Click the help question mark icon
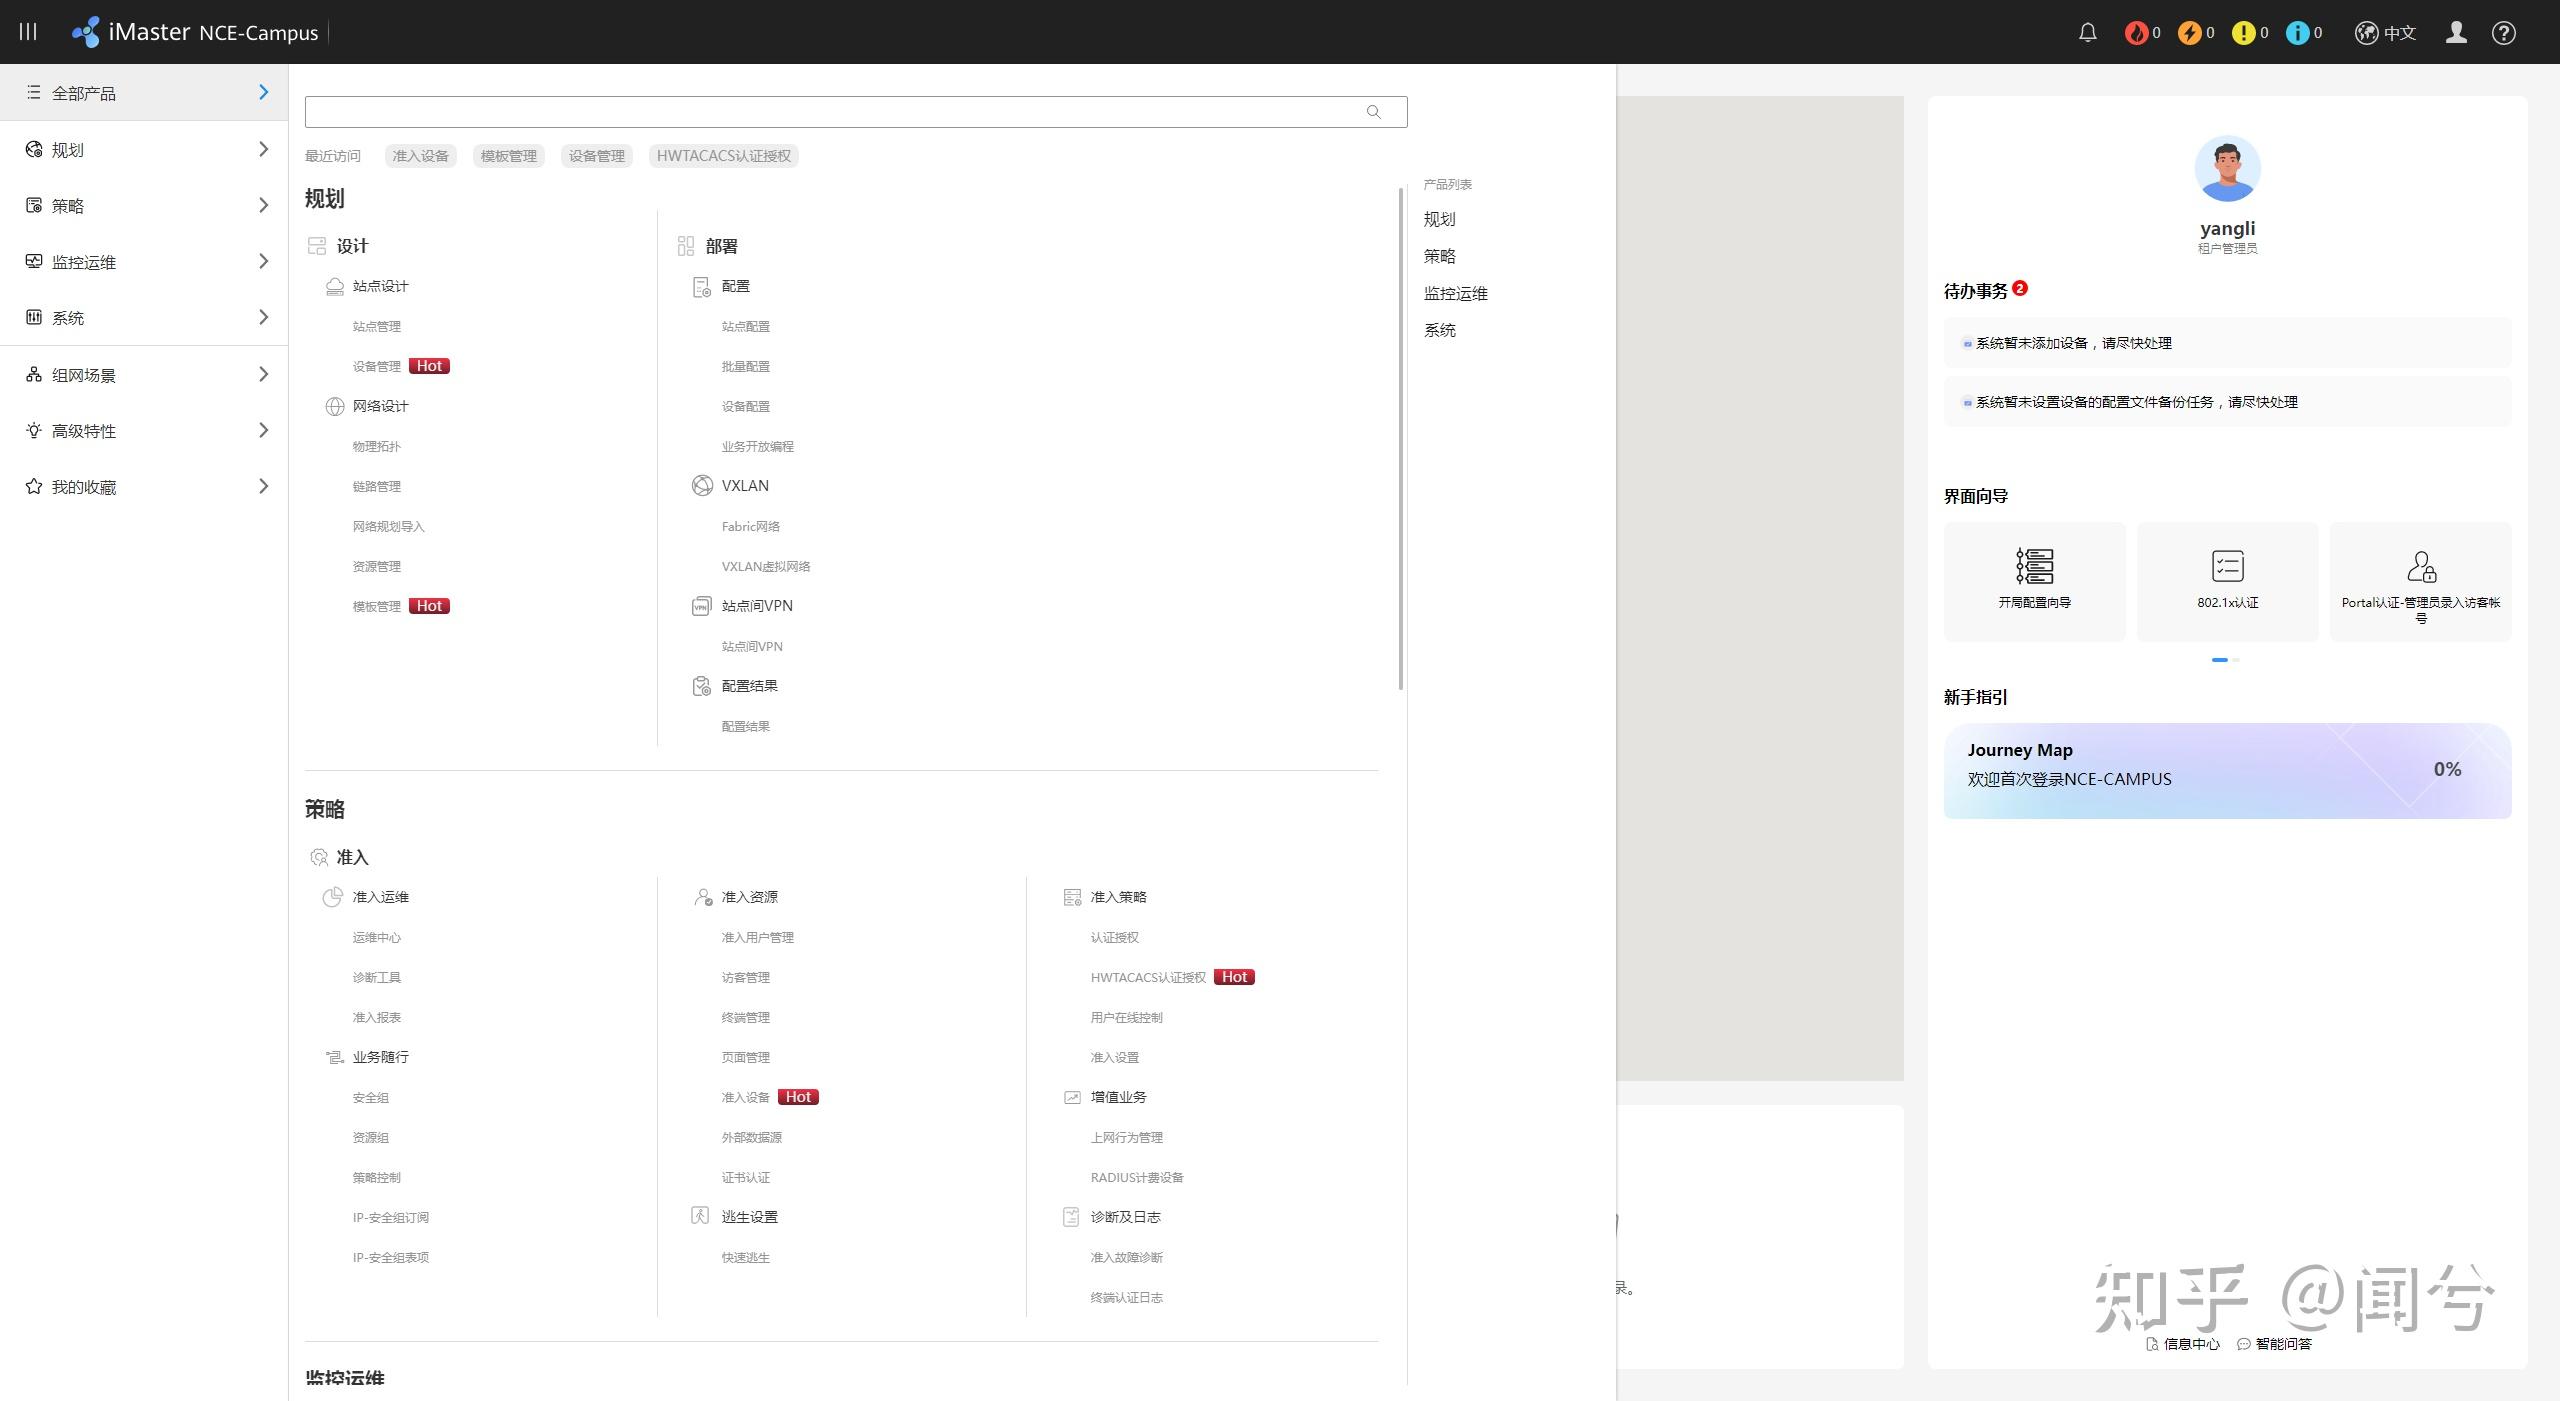Screen dimensions: 2560x1401 (2503, 33)
